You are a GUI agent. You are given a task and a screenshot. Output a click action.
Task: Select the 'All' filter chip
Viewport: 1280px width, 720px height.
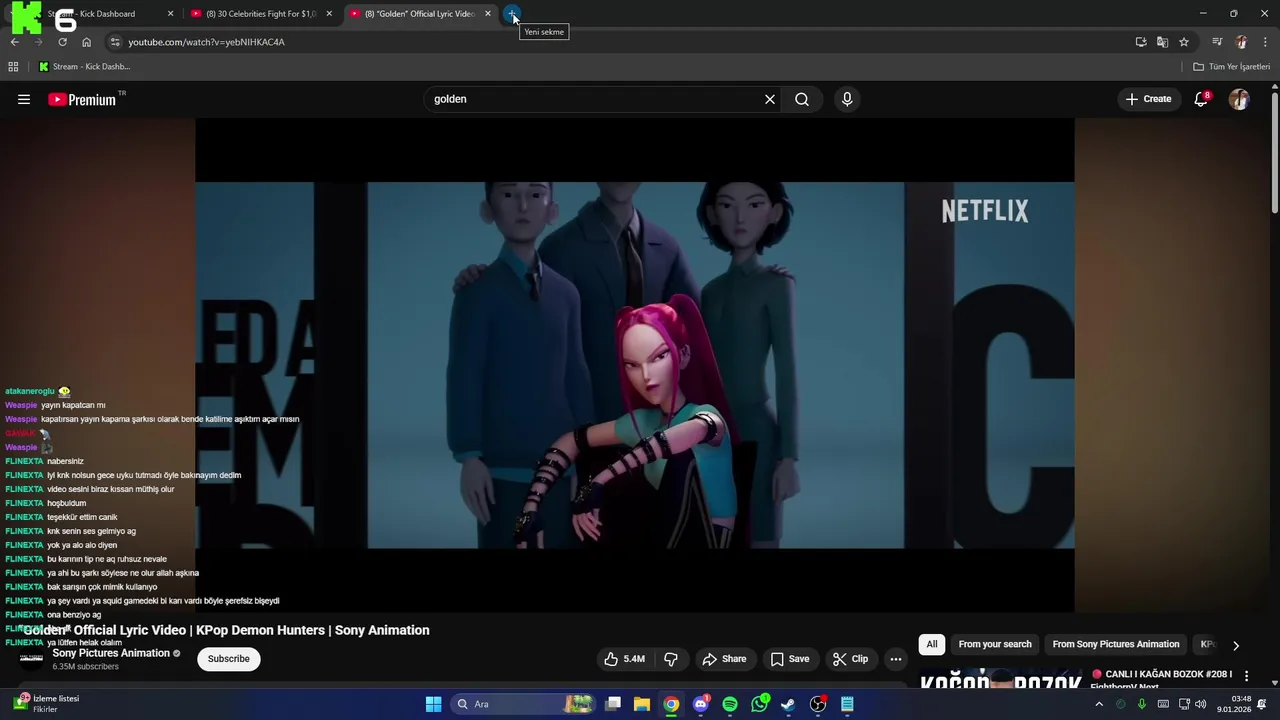(932, 644)
